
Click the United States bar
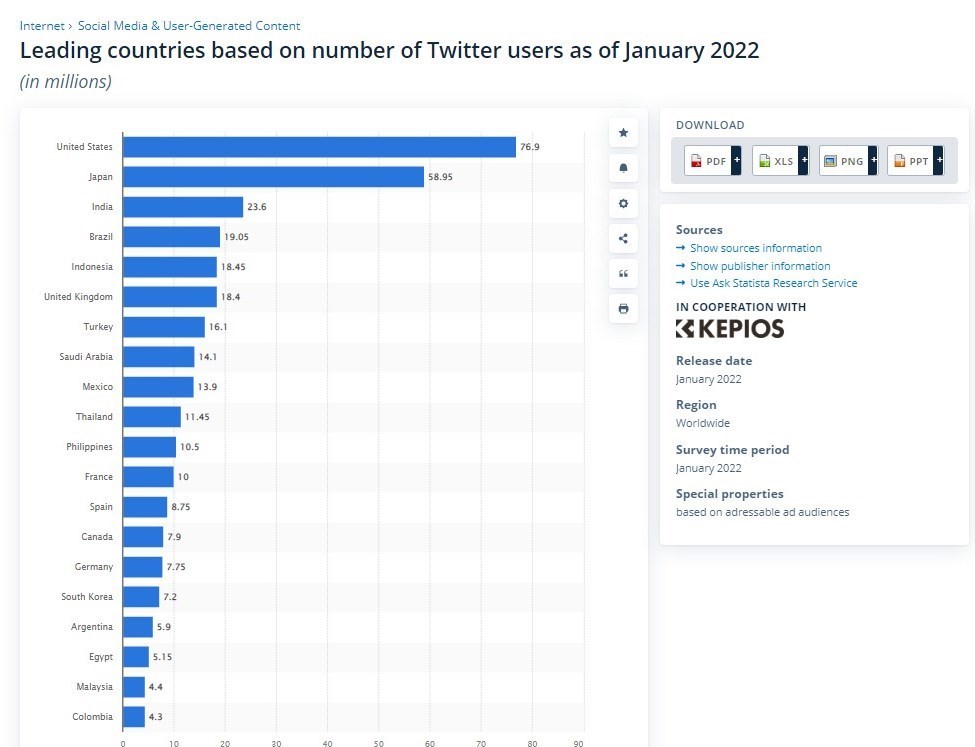click(x=319, y=147)
